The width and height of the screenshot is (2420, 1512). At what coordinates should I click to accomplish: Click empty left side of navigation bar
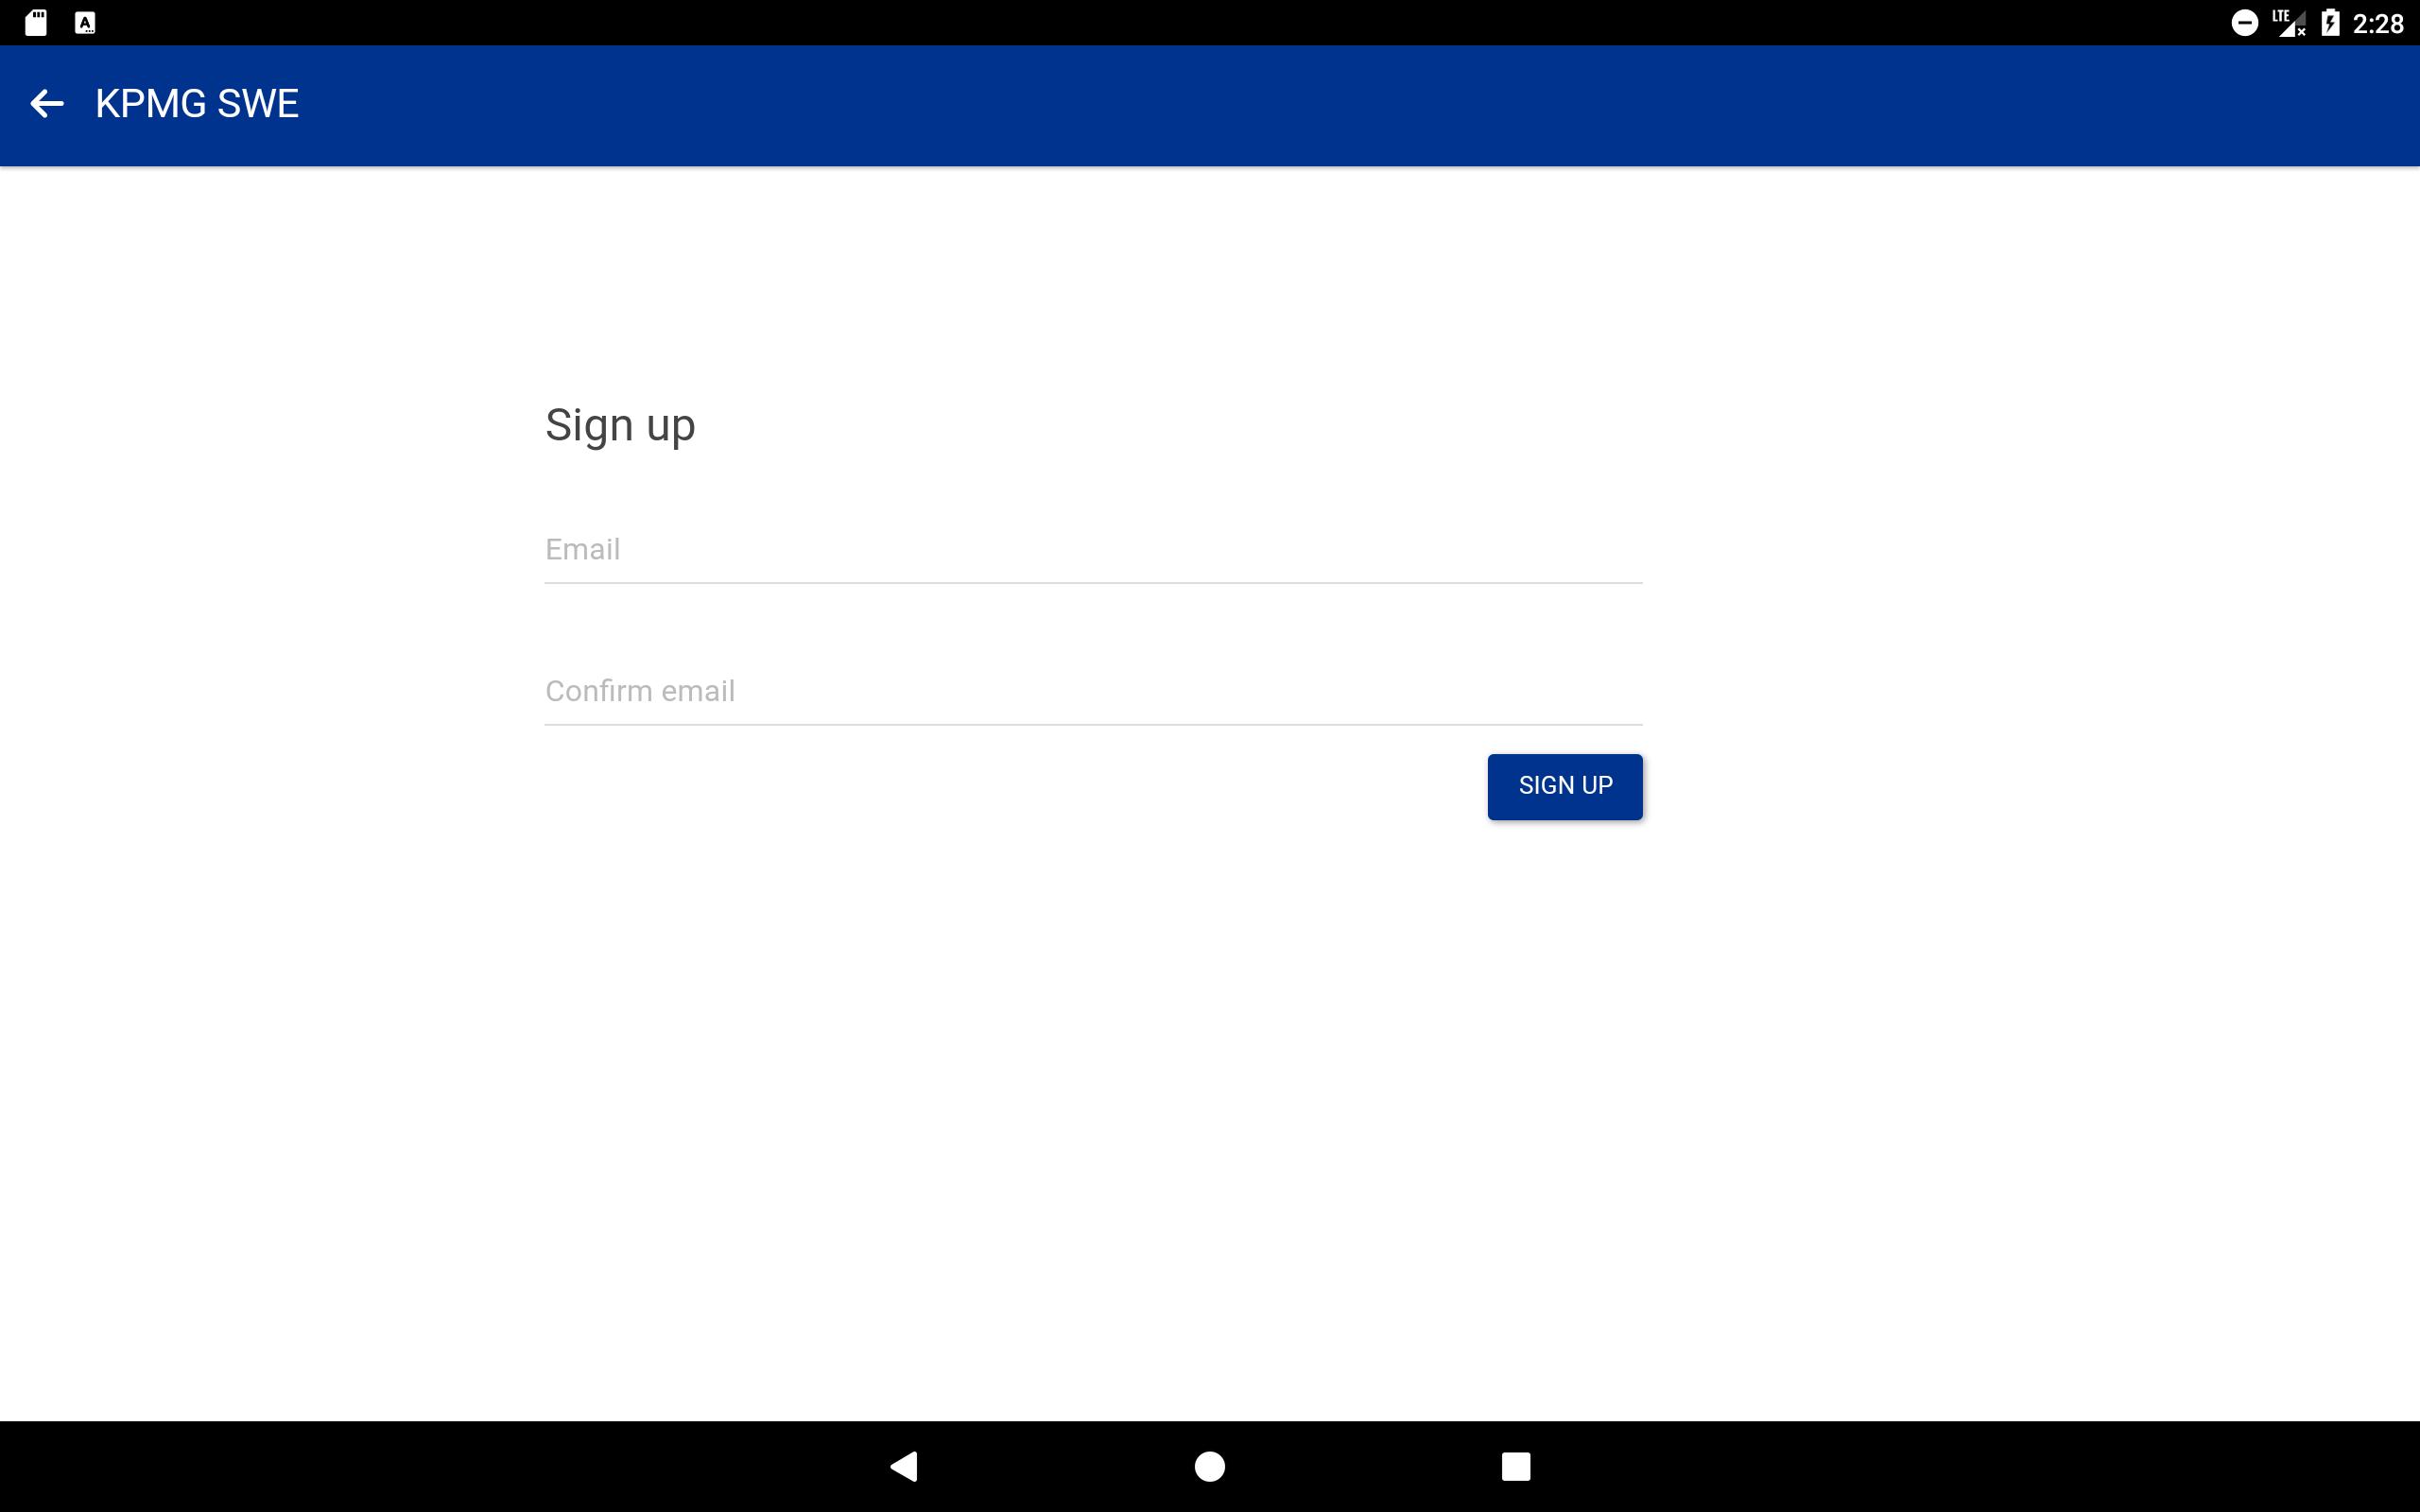[x=400, y=1466]
